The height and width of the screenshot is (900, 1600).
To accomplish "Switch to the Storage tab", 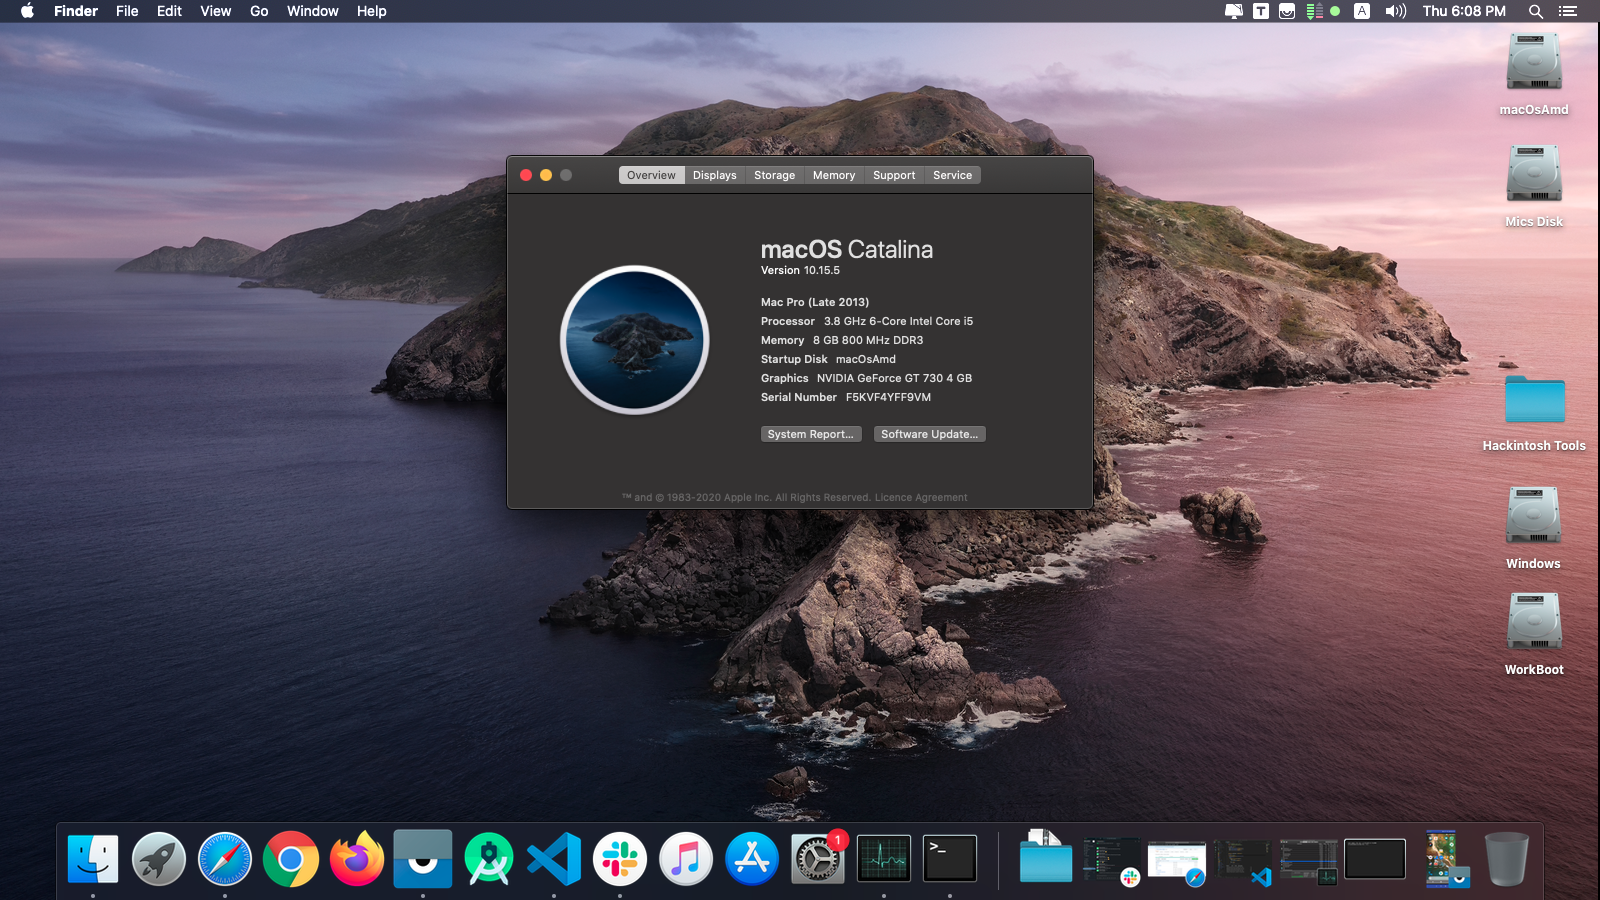I will pyautogui.click(x=774, y=175).
